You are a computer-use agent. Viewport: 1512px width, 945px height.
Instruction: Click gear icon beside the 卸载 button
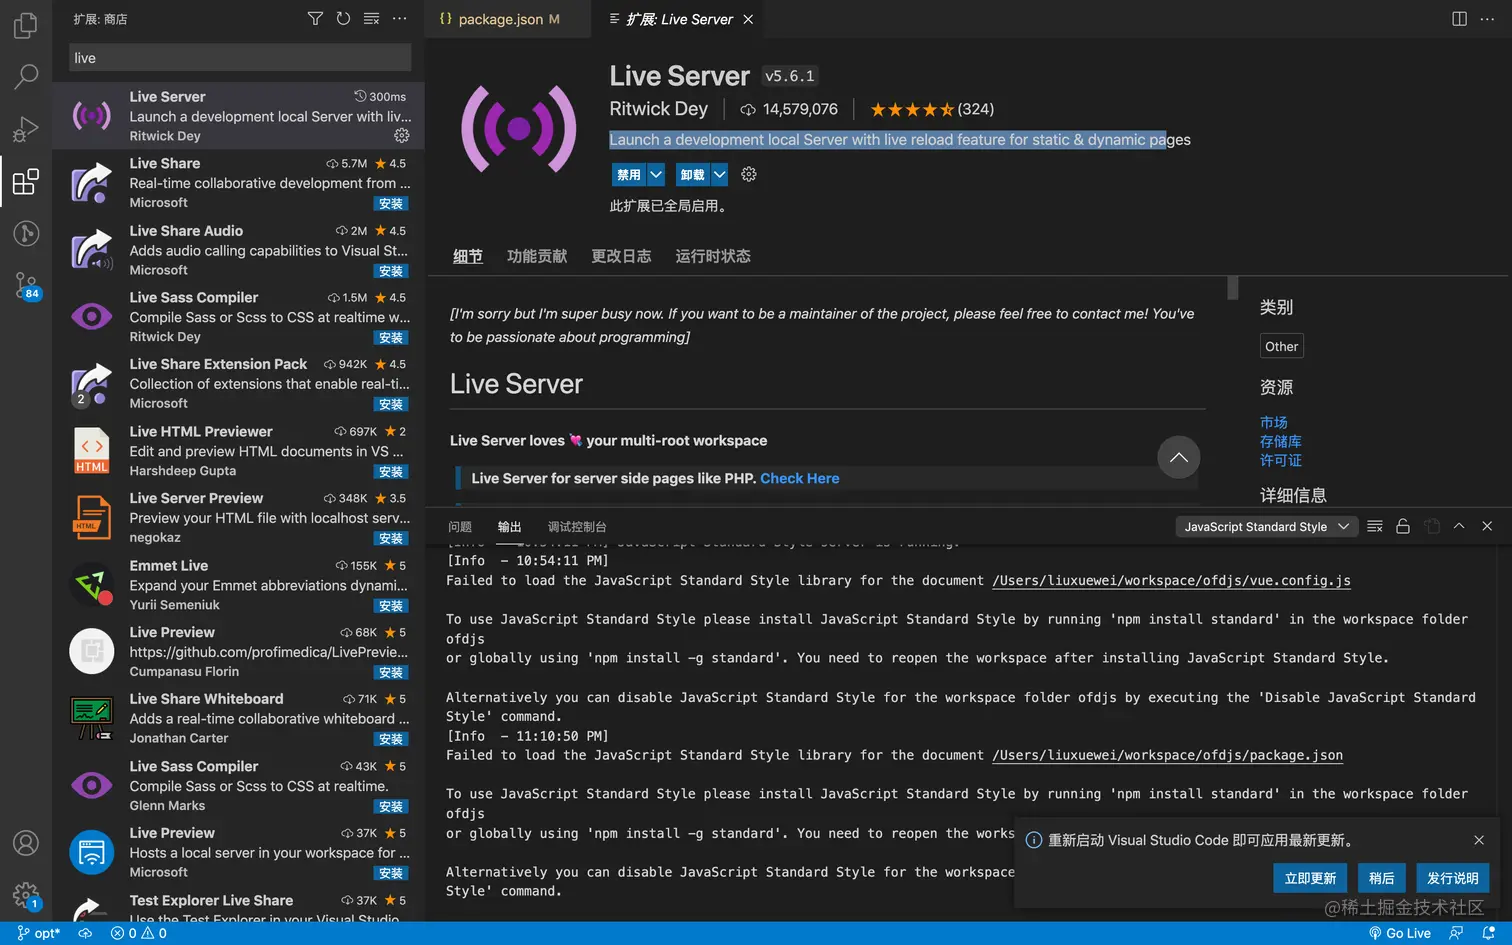pos(749,174)
